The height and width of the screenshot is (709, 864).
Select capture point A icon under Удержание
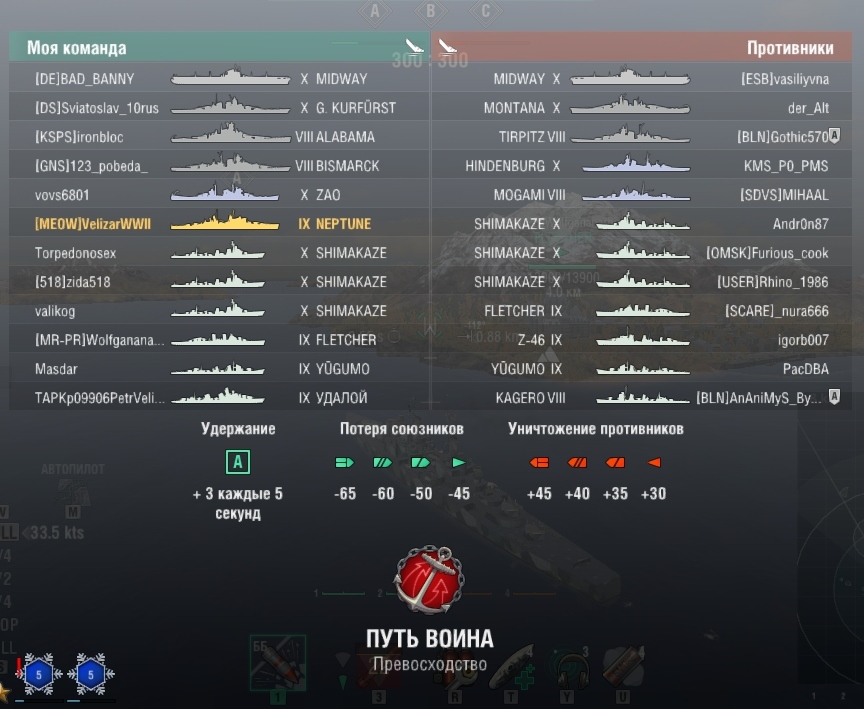237,462
